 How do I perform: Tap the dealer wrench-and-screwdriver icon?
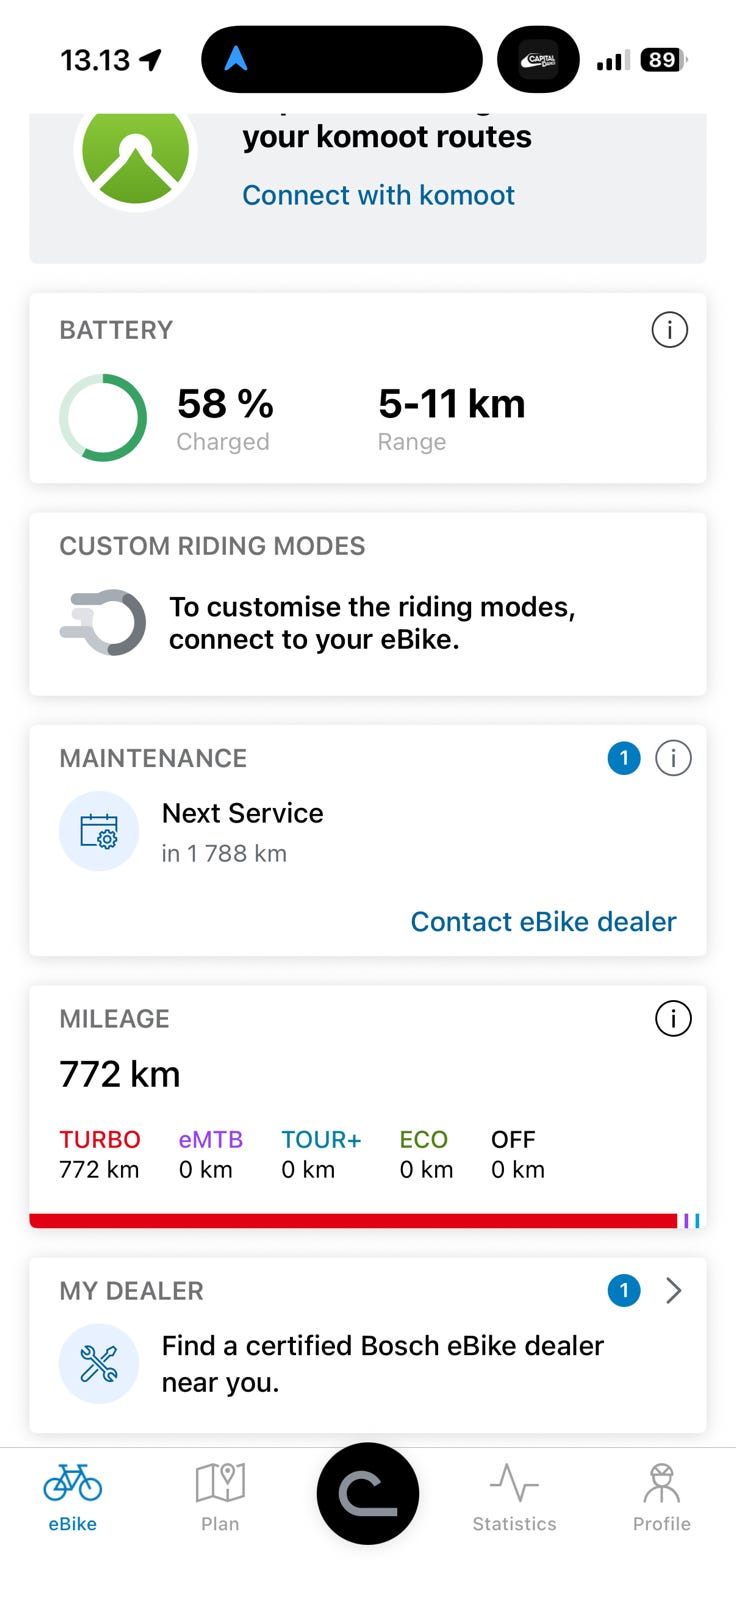[99, 1363]
